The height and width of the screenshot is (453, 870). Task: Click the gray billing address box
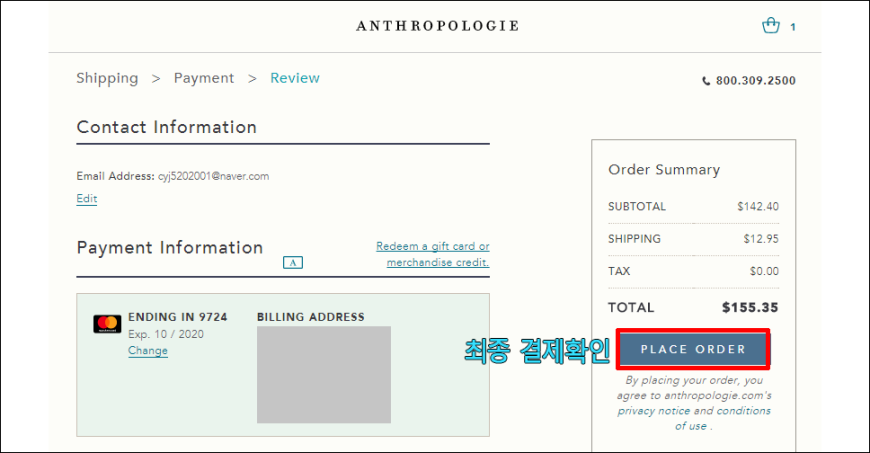324,375
